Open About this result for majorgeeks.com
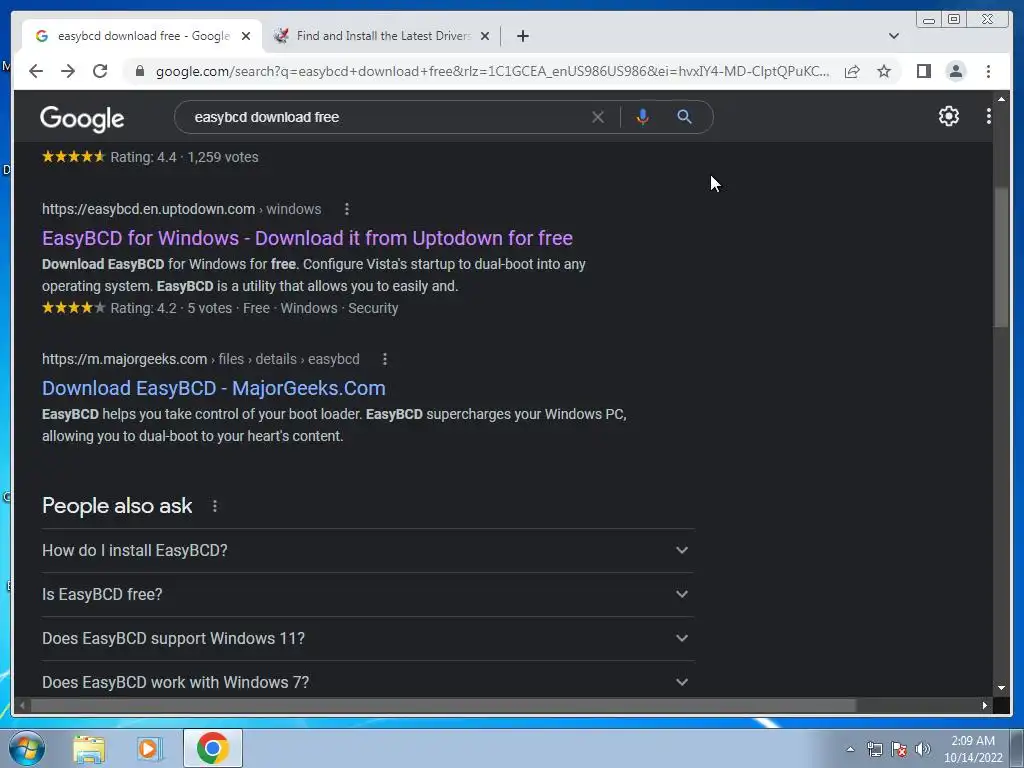Image resolution: width=1024 pixels, height=768 pixels. pos(385,359)
